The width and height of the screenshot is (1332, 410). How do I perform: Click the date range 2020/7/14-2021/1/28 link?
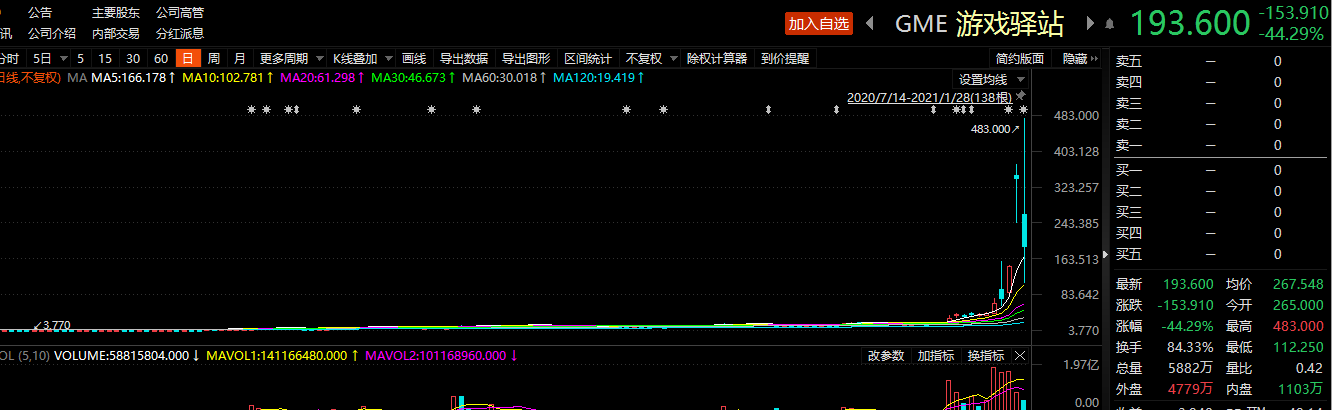[x=929, y=97]
